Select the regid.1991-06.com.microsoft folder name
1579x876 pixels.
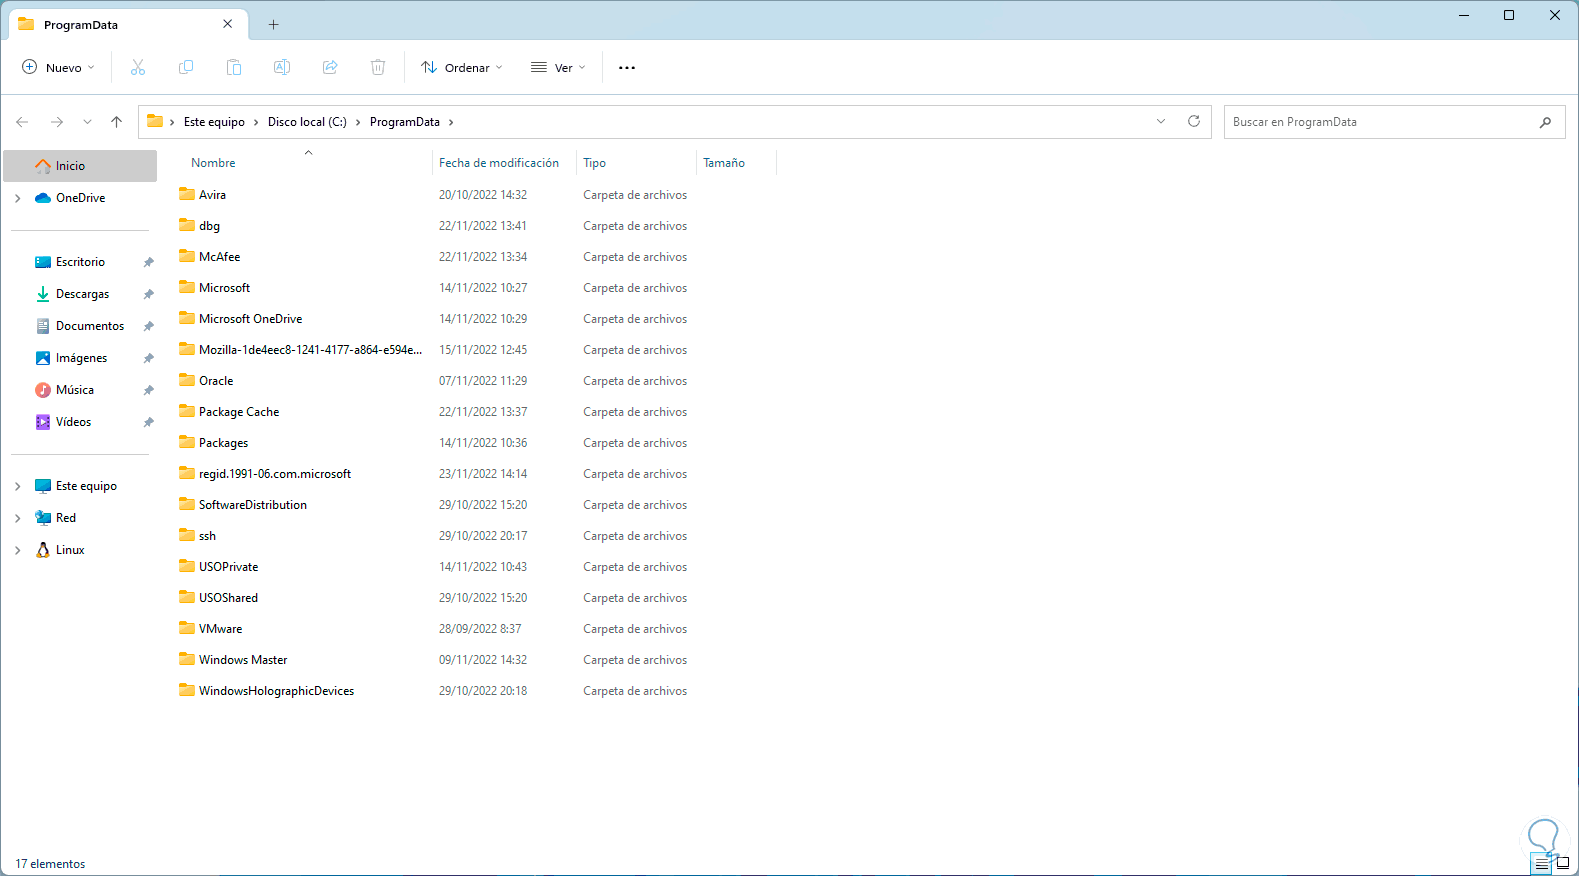pos(275,474)
